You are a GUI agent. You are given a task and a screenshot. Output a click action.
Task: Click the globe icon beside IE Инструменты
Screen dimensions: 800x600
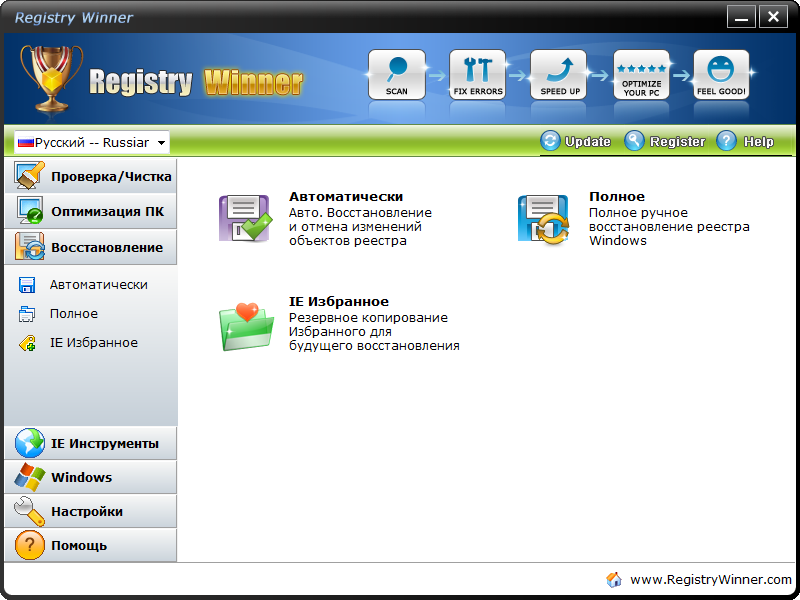pyautogui.click(x=30, y=443)
